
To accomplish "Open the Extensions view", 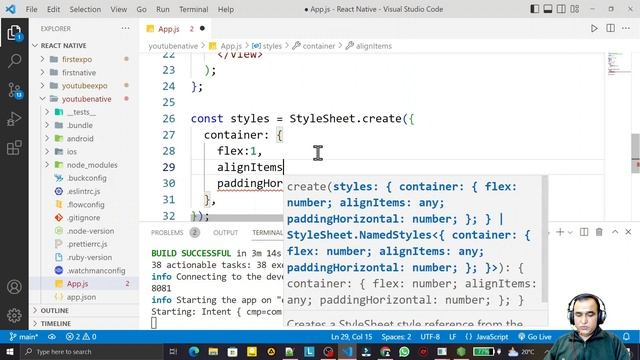I will coord(14,148).
